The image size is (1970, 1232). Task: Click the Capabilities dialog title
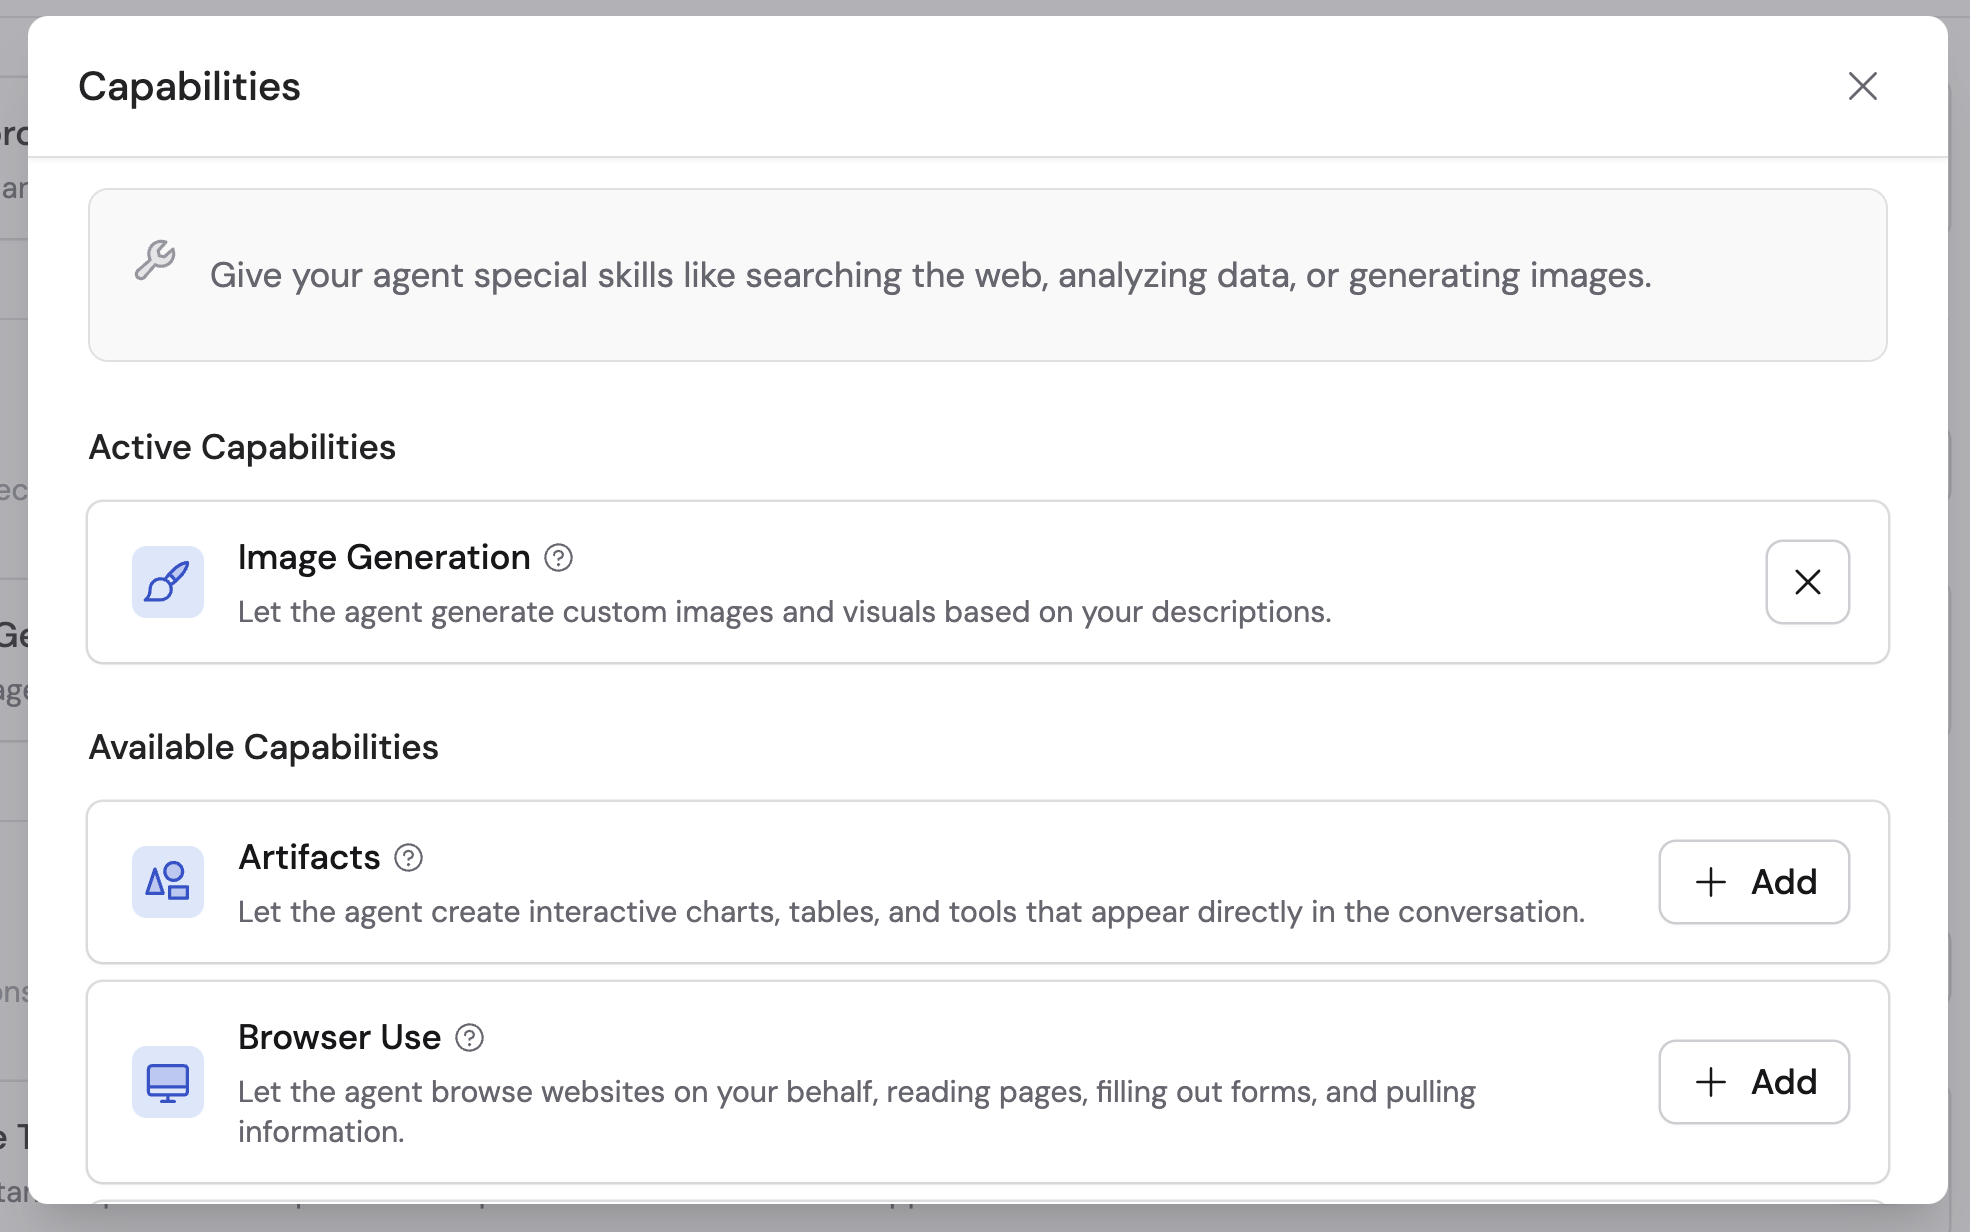pyautogui.click(x=189, y=87)
